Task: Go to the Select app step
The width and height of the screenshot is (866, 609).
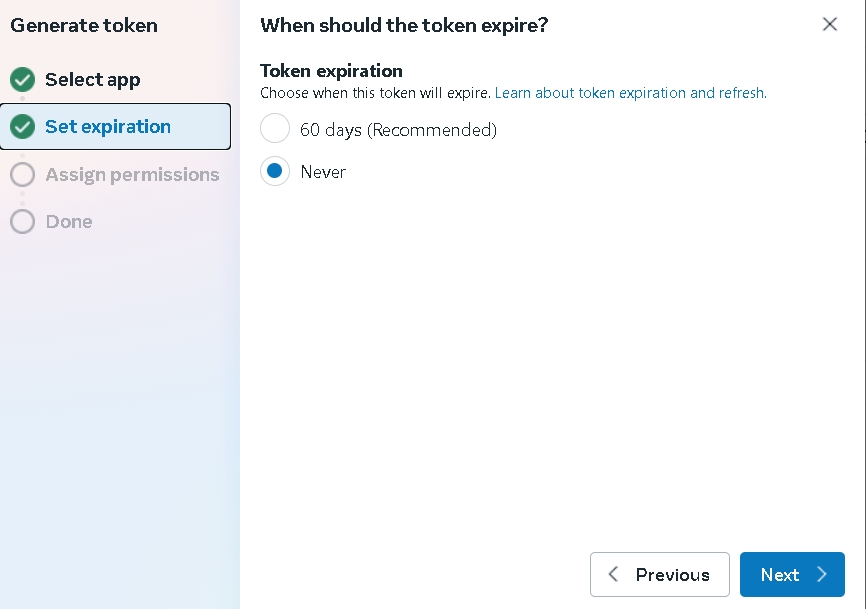Action: click(x=92, y=80)
